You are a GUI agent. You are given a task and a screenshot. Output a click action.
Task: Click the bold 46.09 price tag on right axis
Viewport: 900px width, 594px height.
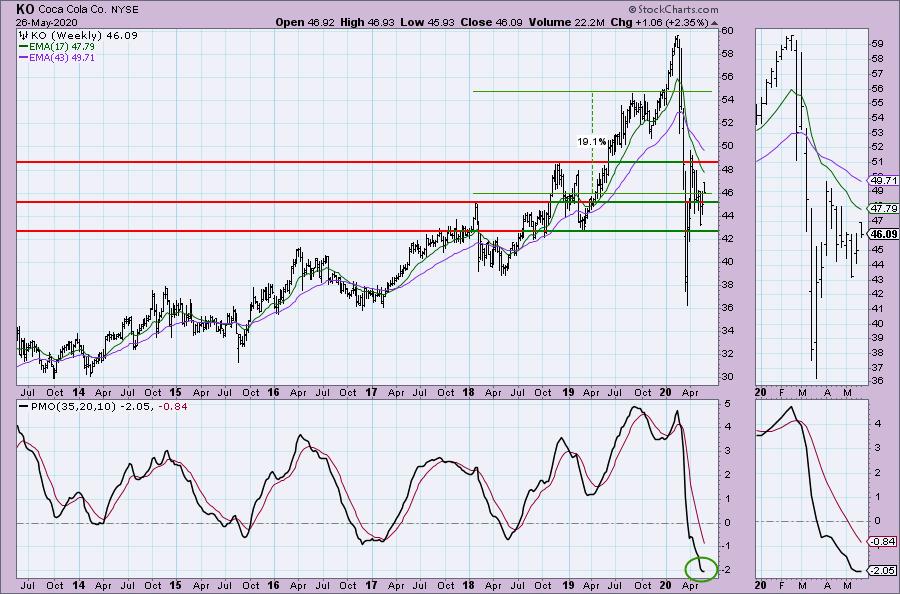tap(884, 234)
